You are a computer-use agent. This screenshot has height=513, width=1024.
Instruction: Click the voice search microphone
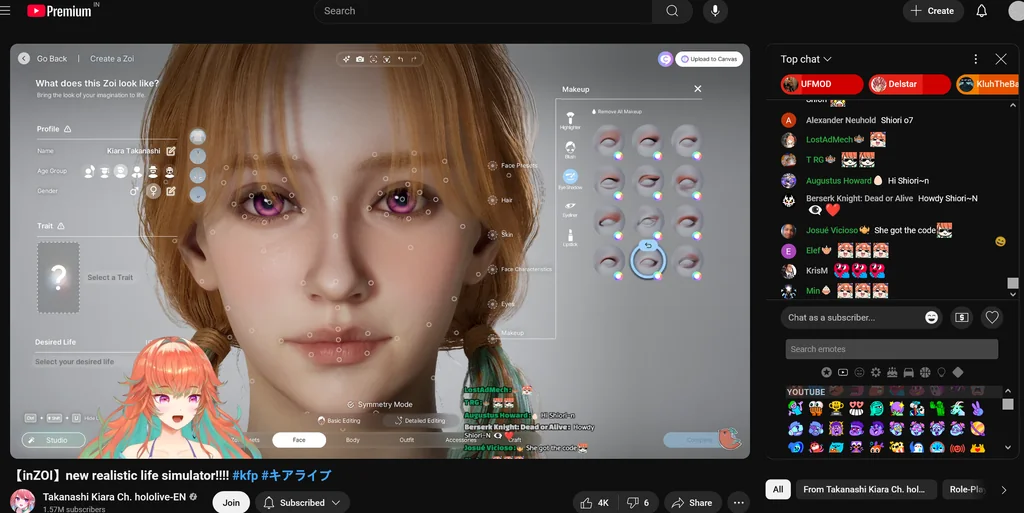[715, 11]
